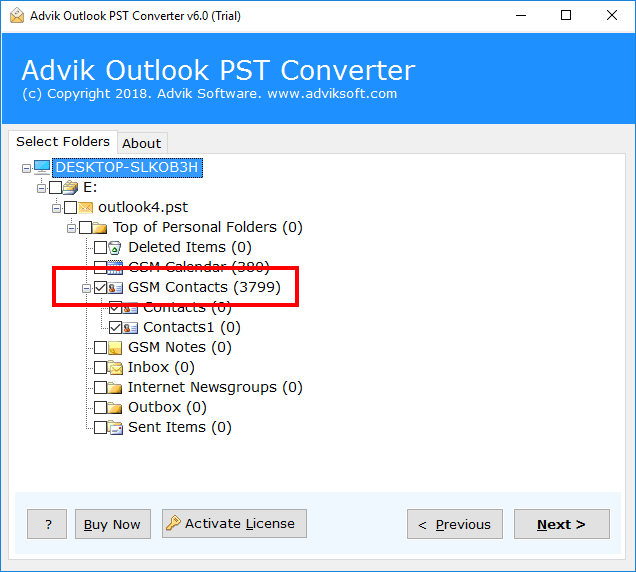Minimize the Advik PST Converter window

pyautogui.click(x=521, y=15)
